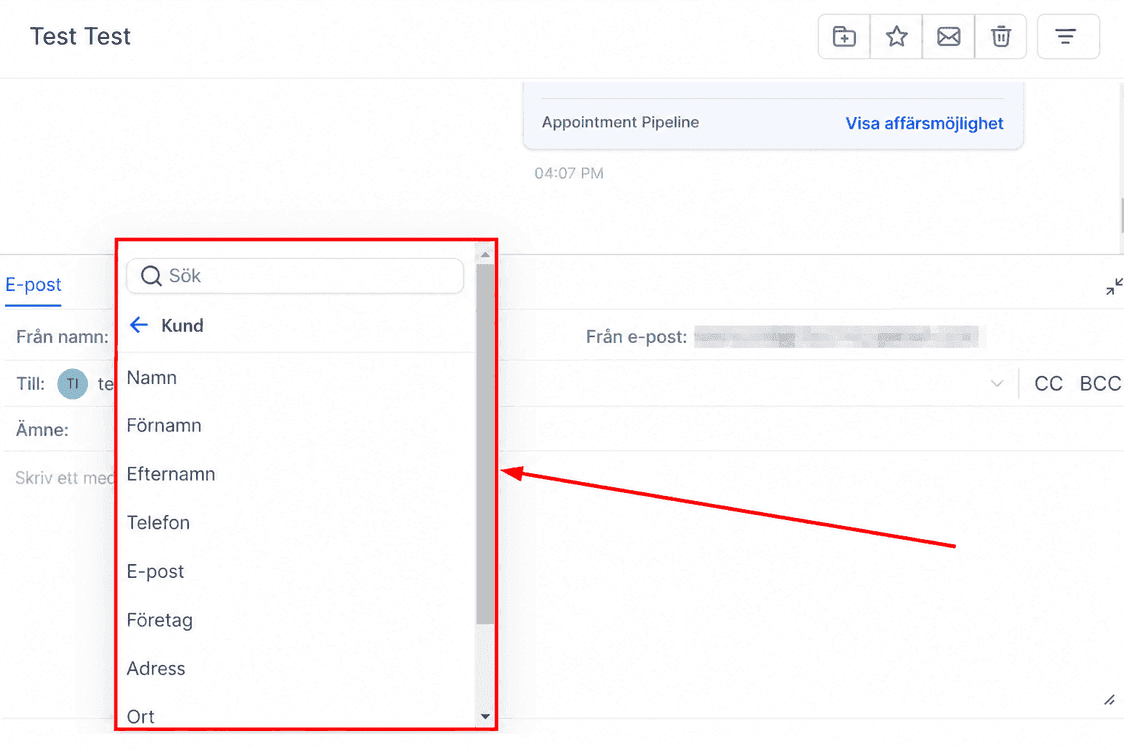Star this conversation
Image resolution: width=1124 pixels, height=749 pixels.
point(896,36)
